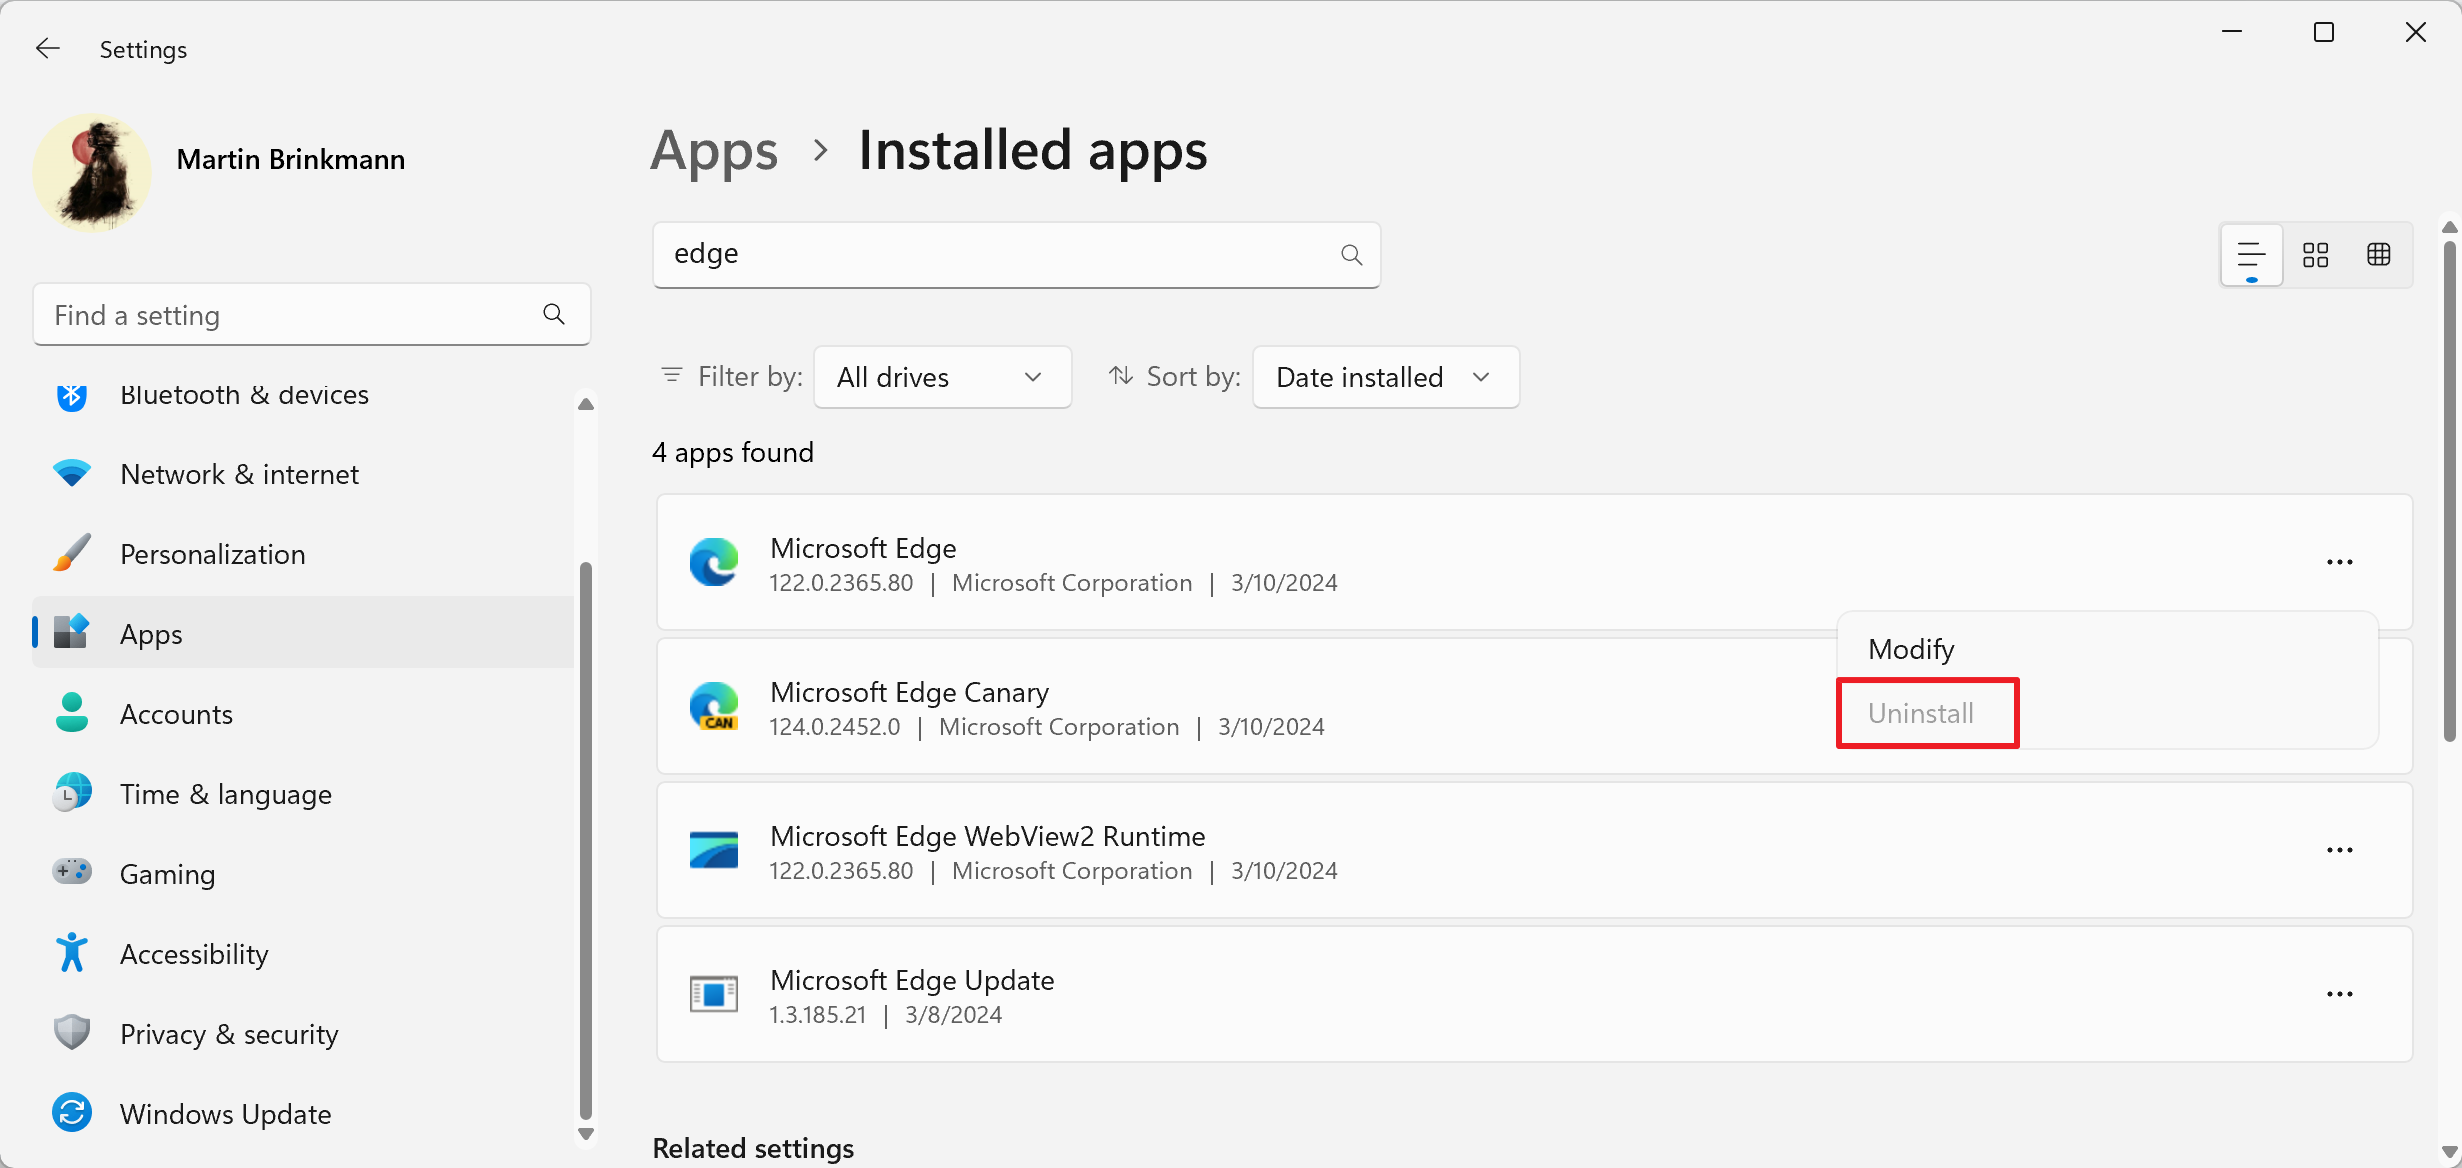Click the WebView2 Runtime app icon
The image size is (2462, 1168).
pyautogui.click(x=714, y=850)
